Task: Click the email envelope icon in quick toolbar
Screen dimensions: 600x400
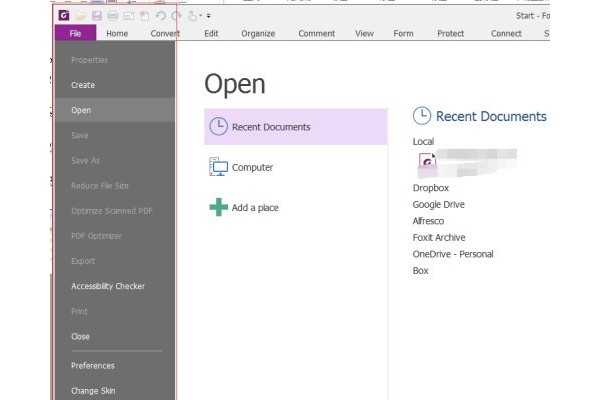Action: point(129,16)
